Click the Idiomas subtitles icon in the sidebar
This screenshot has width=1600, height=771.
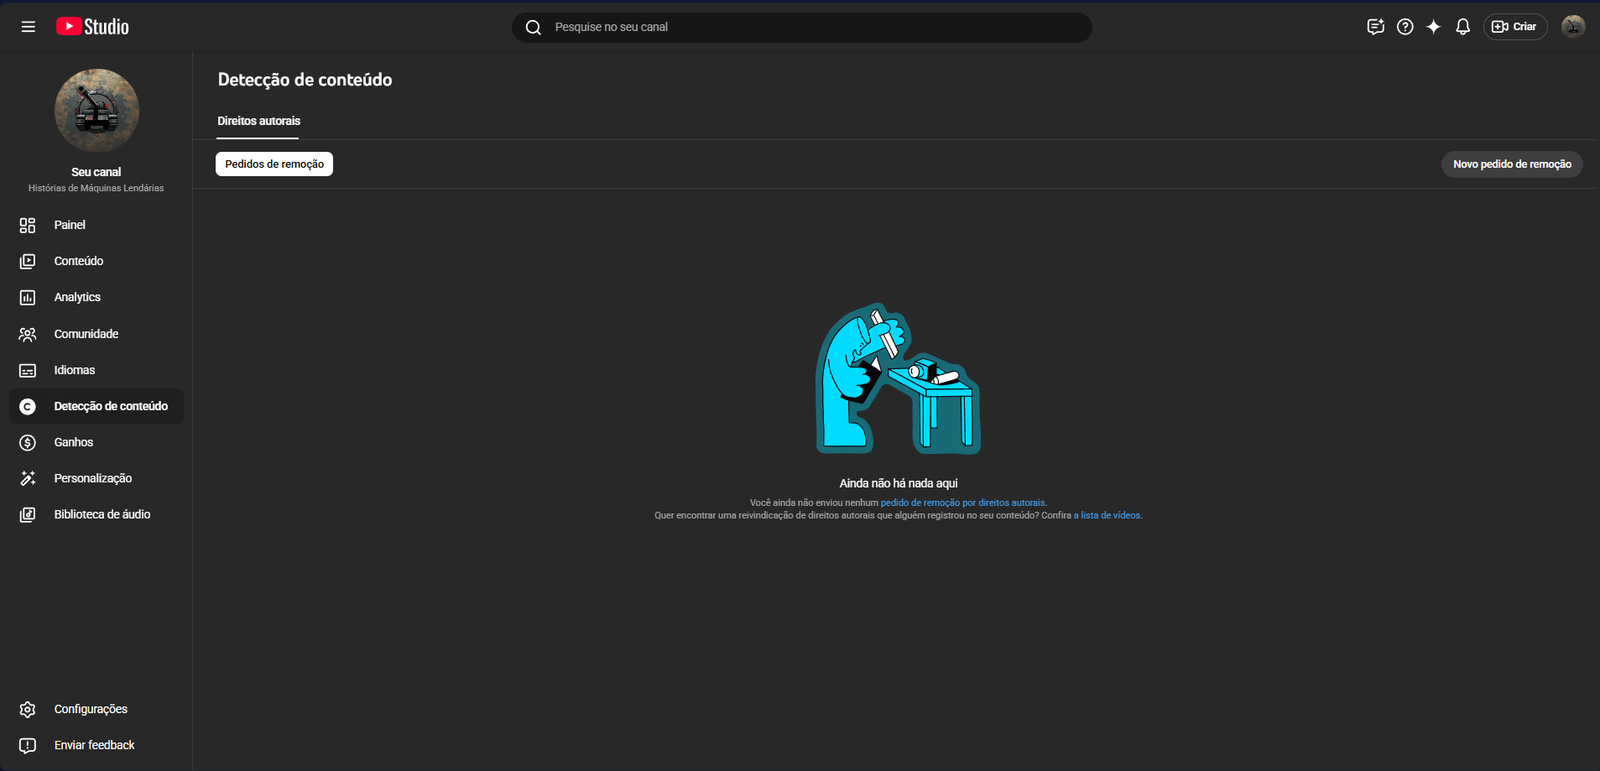click(28, 370)
